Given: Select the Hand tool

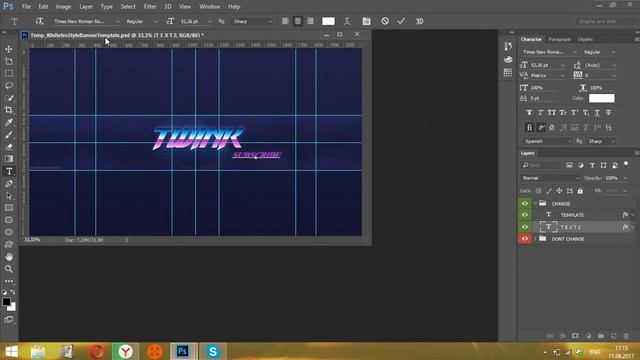Looking at the screenshot, I should tap(9, 257).
